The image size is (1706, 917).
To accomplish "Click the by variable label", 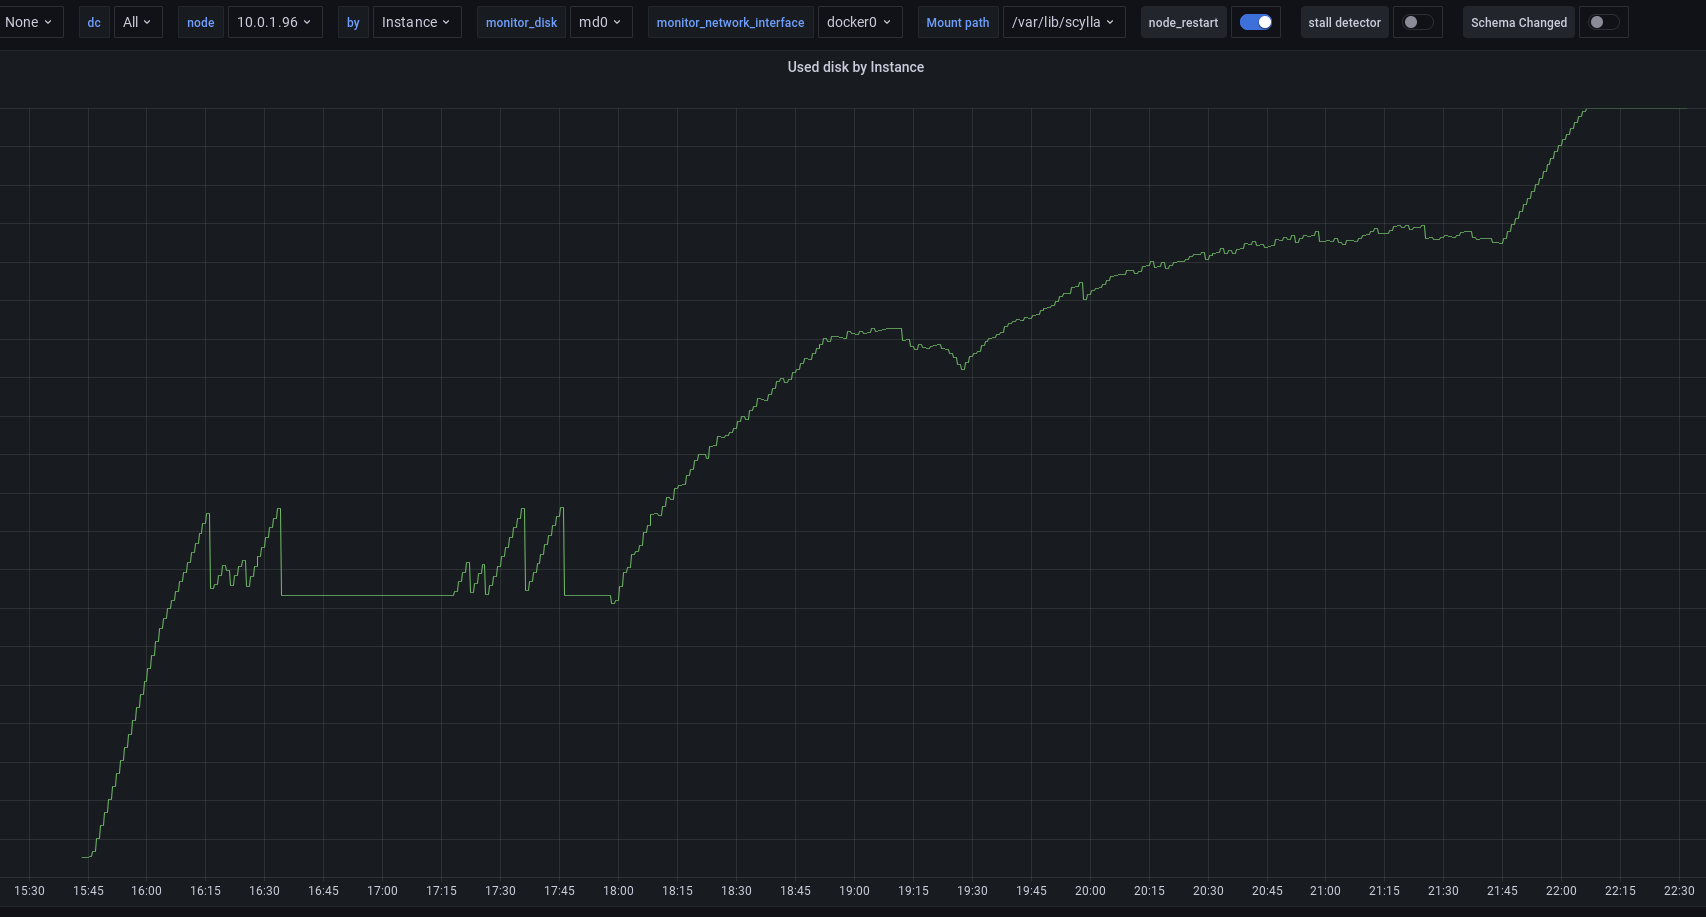I will point(353,22).
